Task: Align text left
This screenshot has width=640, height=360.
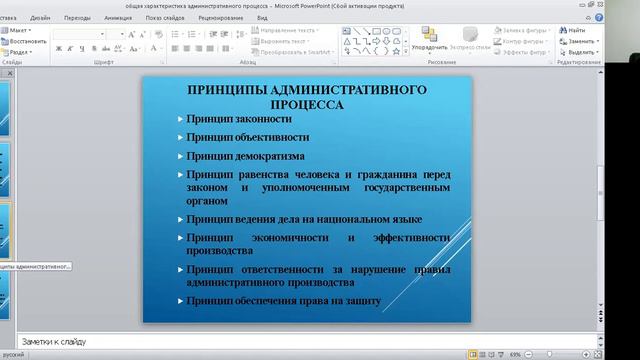Action: pos(175,49)
